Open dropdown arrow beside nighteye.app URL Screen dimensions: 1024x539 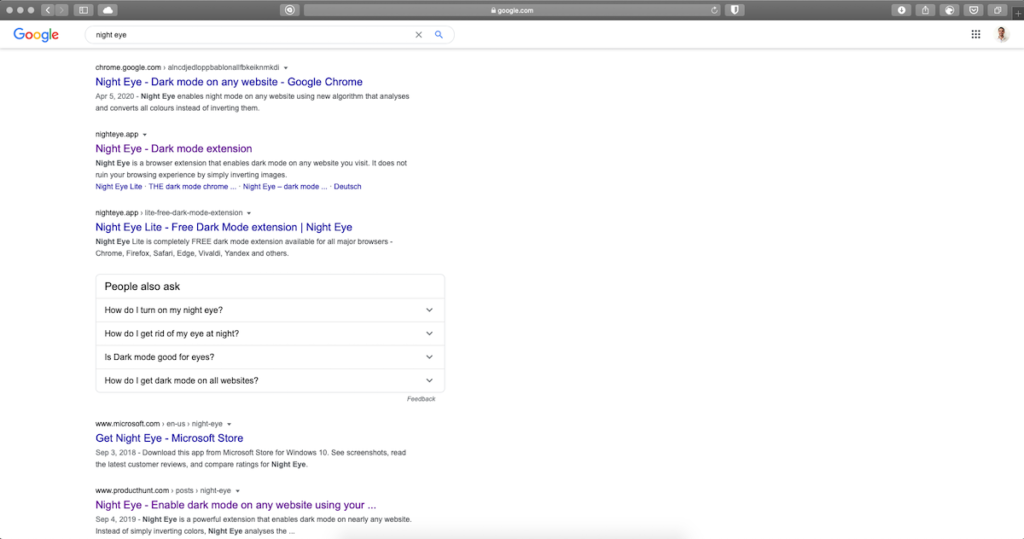[144, 134]
